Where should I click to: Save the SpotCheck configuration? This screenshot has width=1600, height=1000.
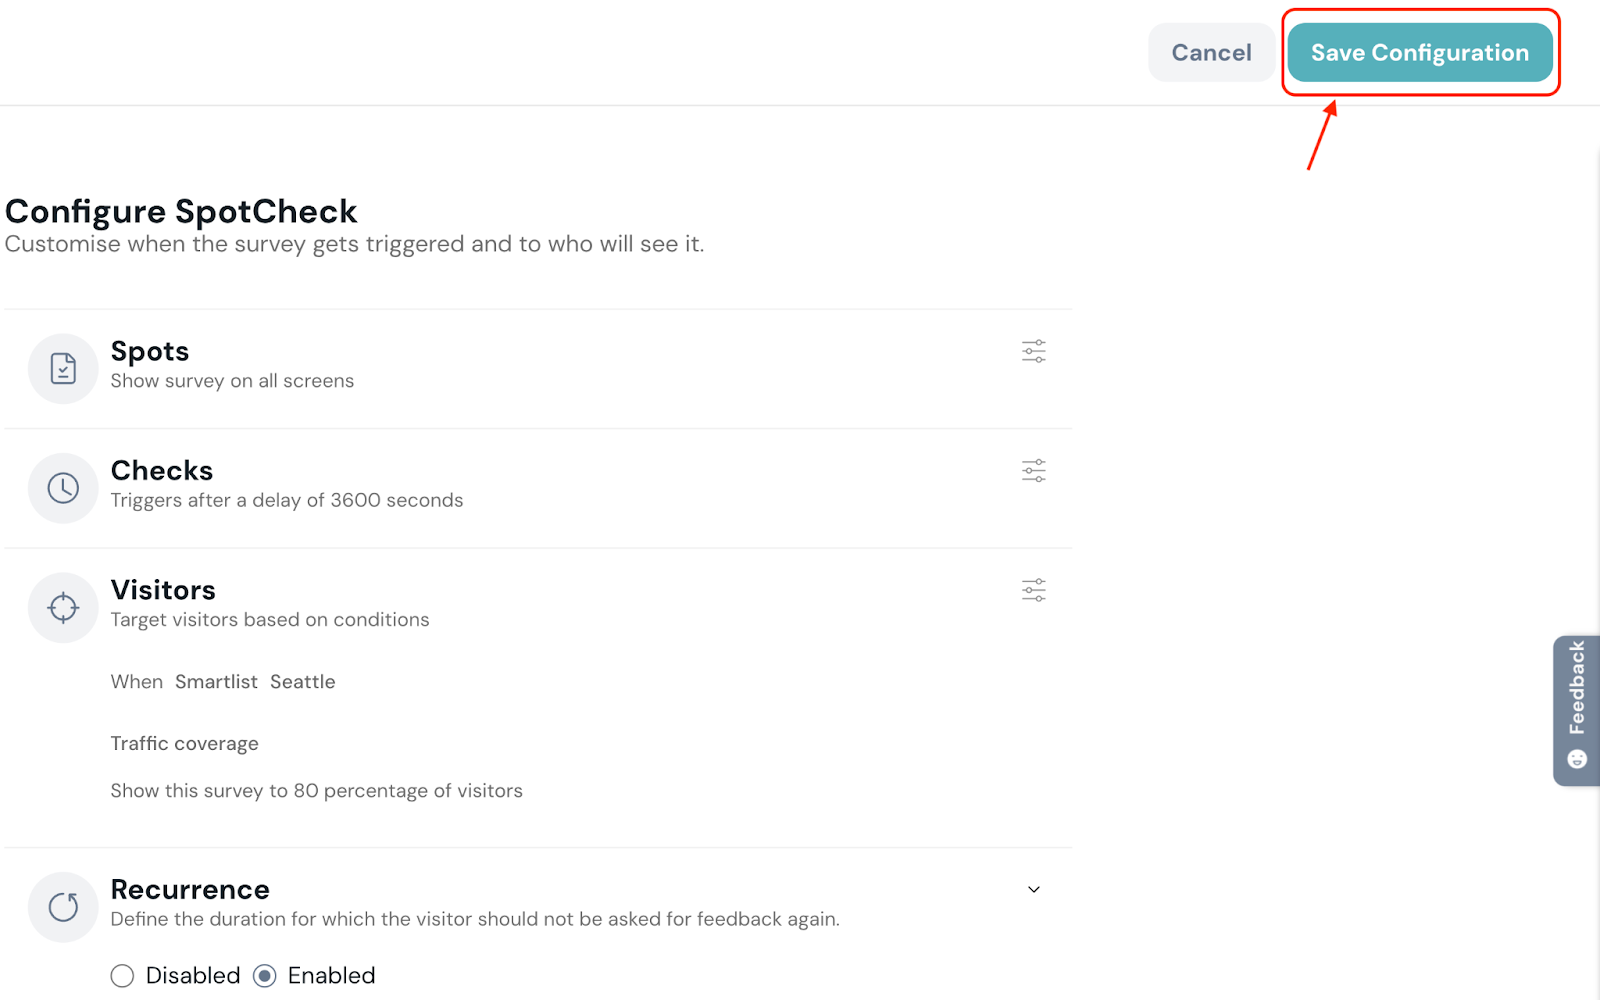click(x=1419, y=53)
